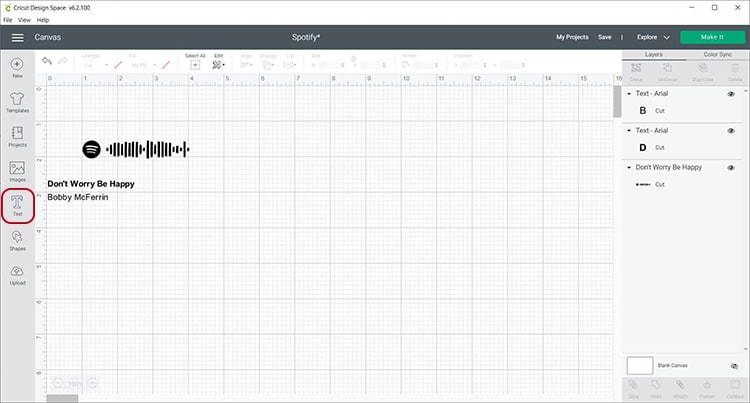The width and height of the screenshot is (750, 403).
Task: Toggle Blank Canvas visibility eye
Action: (x=734, y=366)
